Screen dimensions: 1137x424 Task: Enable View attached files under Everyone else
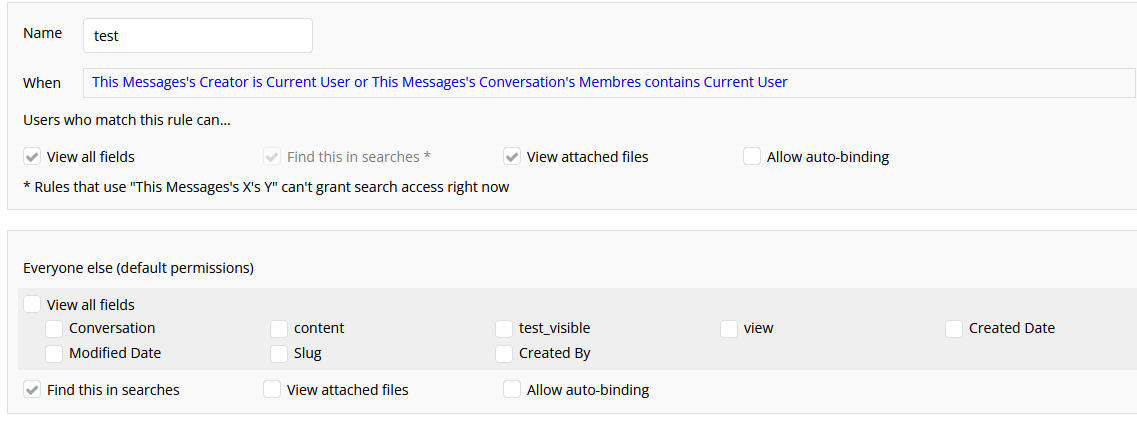272,390
